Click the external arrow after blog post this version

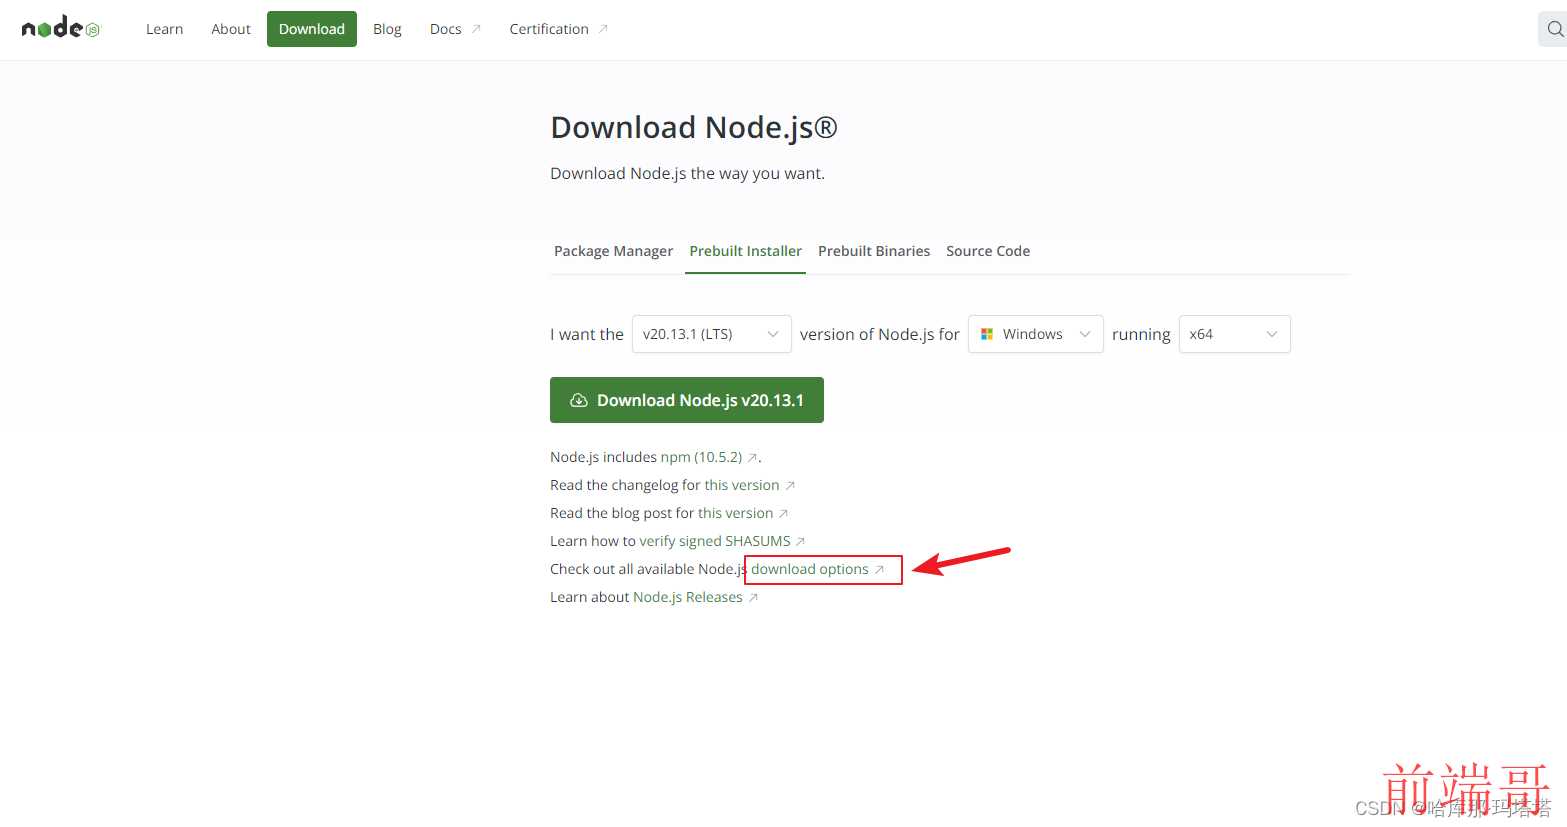point(784,514)
